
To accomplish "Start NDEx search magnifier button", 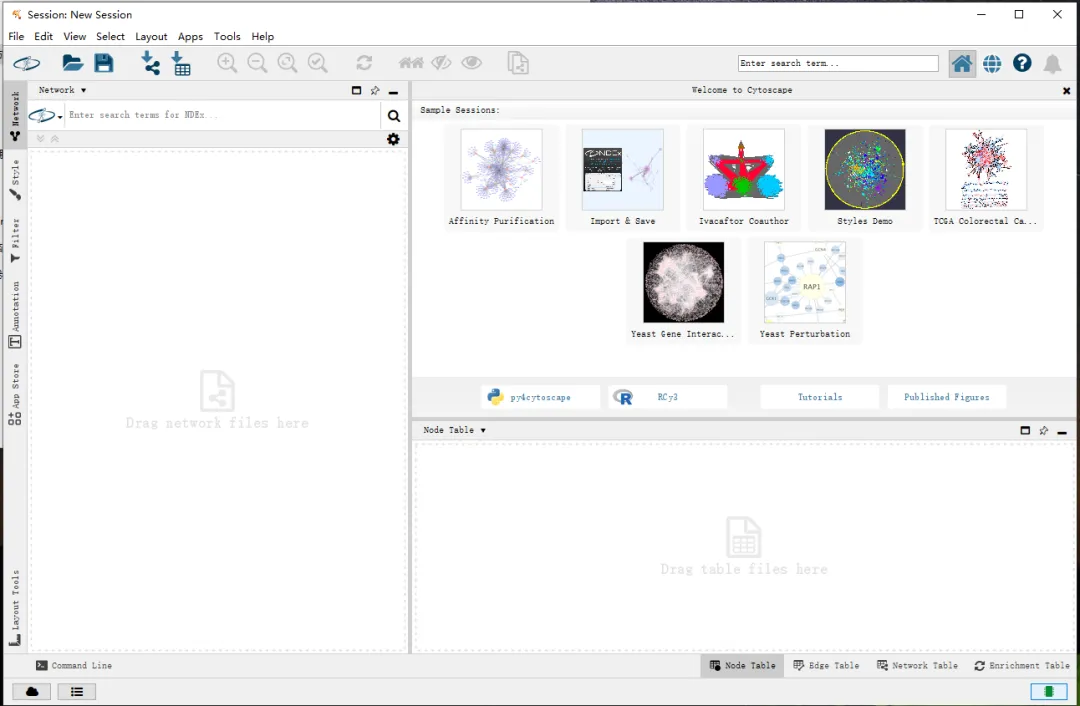I will click(394, 116).
